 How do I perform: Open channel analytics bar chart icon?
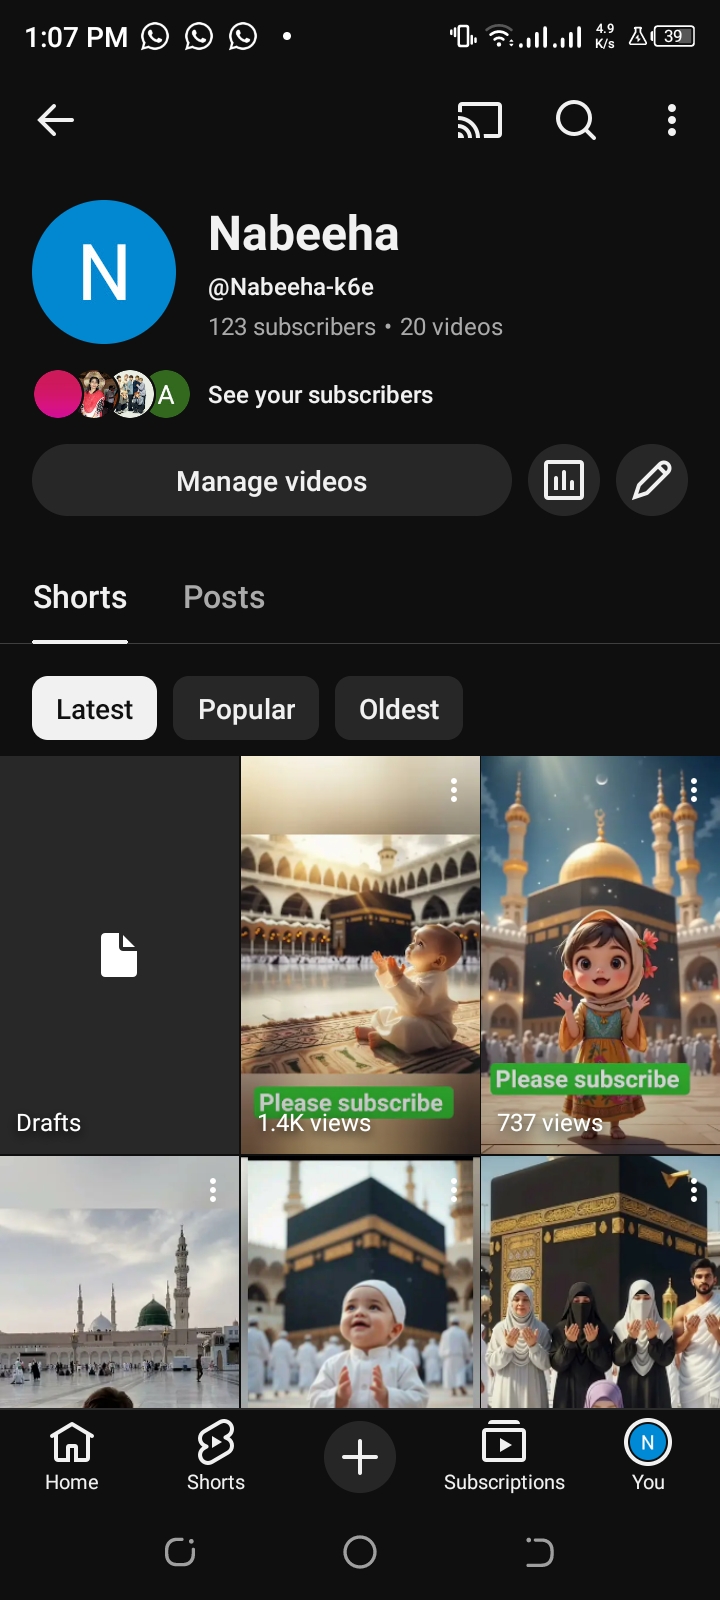[x=564, y=481]
